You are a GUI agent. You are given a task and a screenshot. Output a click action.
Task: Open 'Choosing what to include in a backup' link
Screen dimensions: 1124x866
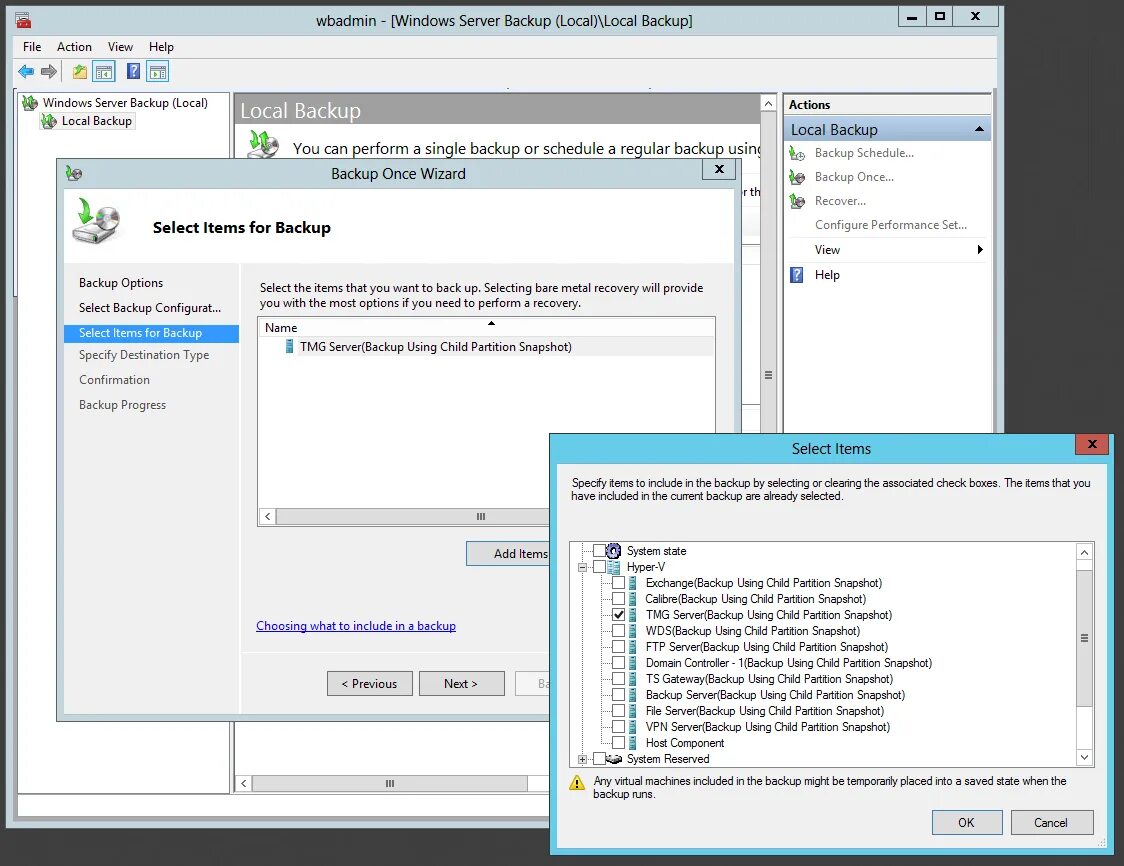tap(356, 626)
